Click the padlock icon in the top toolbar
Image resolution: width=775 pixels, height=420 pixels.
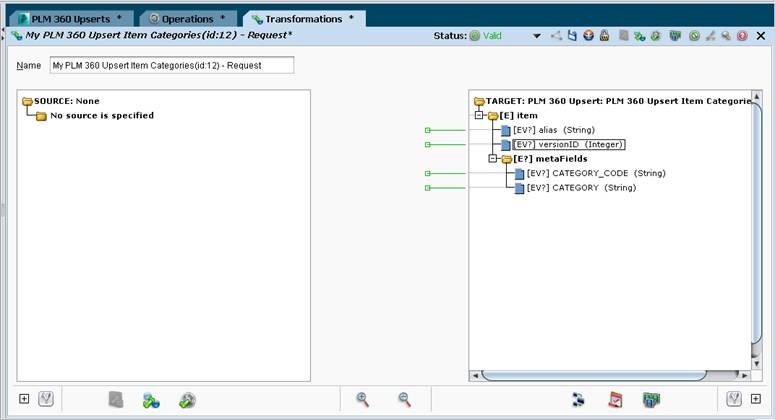[x=605, y=36]
